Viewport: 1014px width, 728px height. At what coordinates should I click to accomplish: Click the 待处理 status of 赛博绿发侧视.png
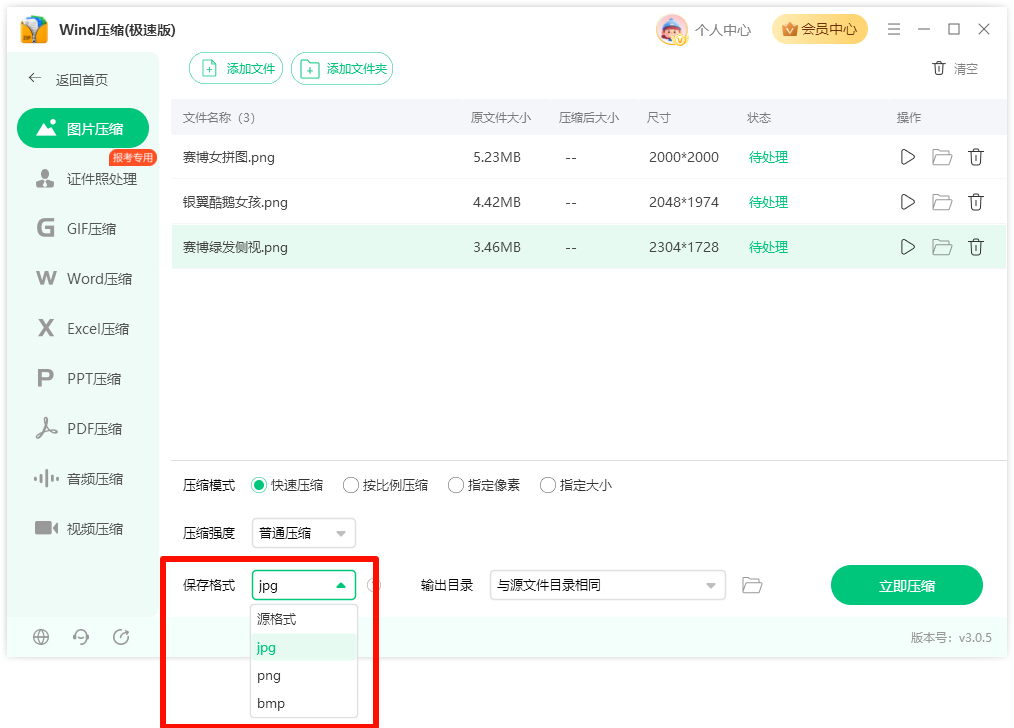768,247
